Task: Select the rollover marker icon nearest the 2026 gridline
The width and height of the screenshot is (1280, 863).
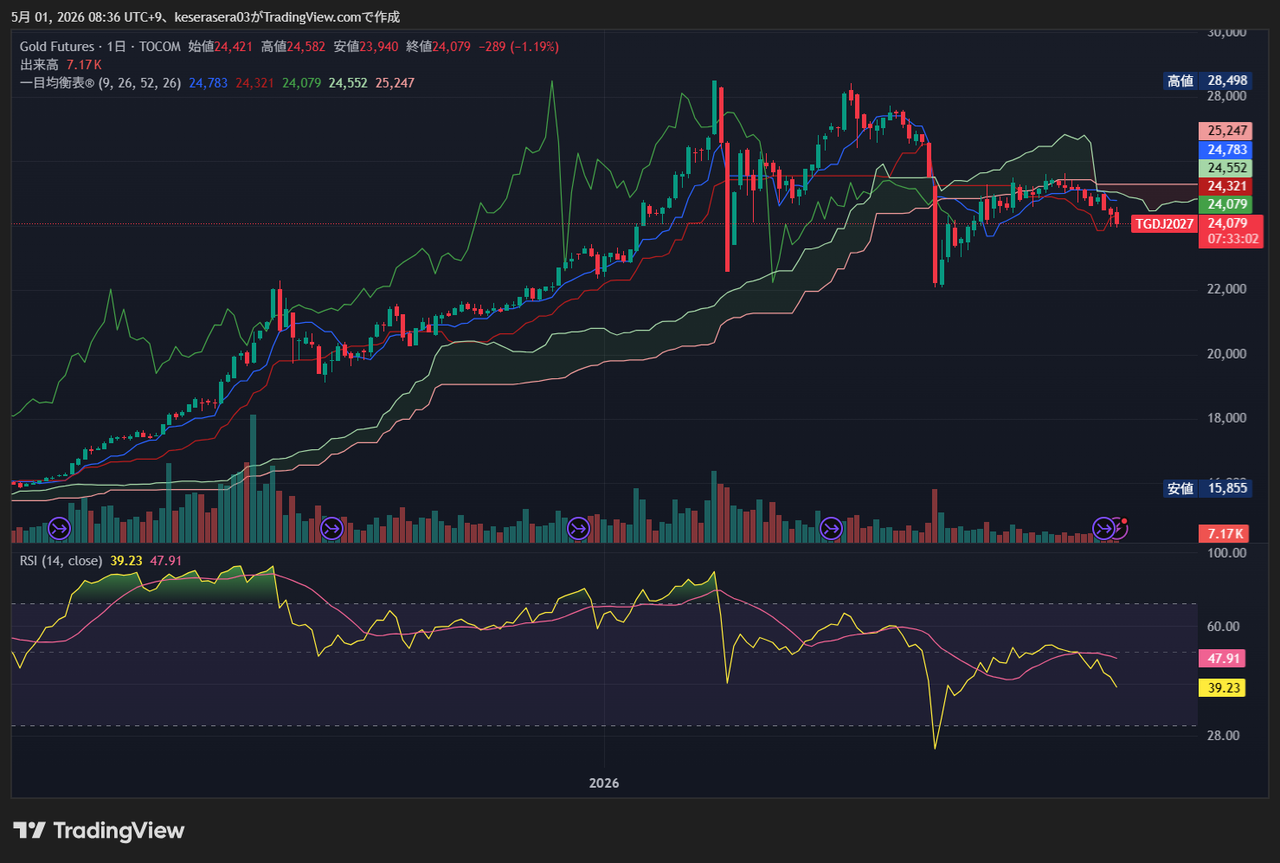Action: [578, 528]
